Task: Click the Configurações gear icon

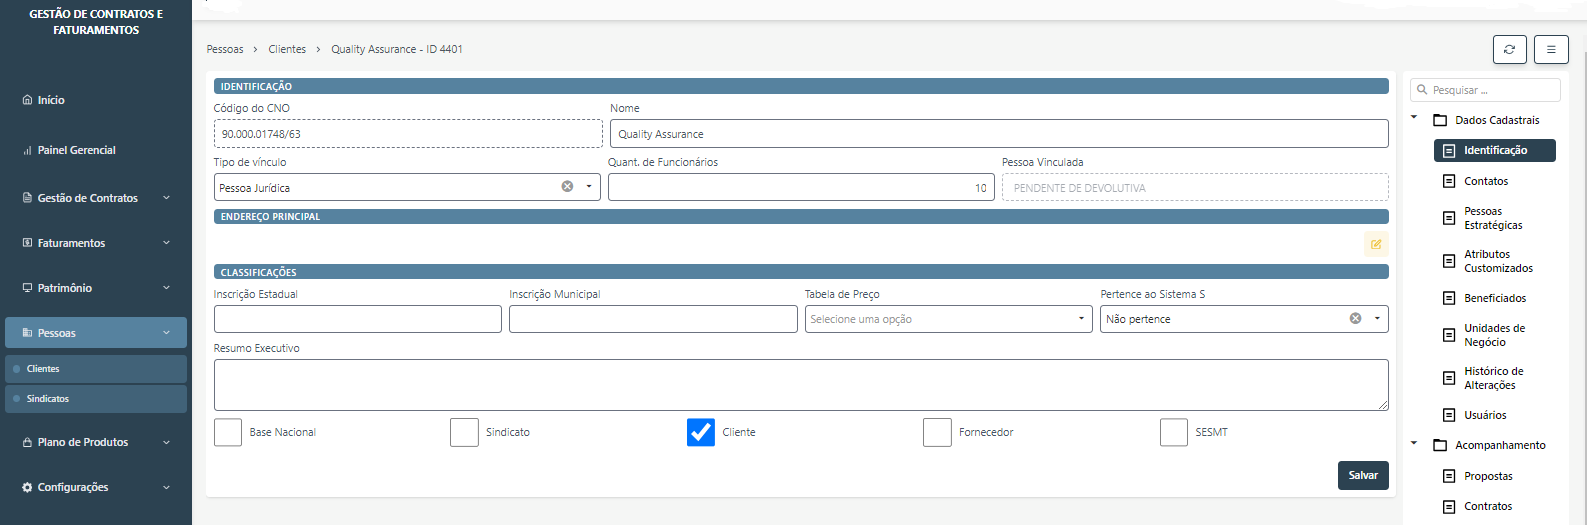Action: tap(27, 488)
